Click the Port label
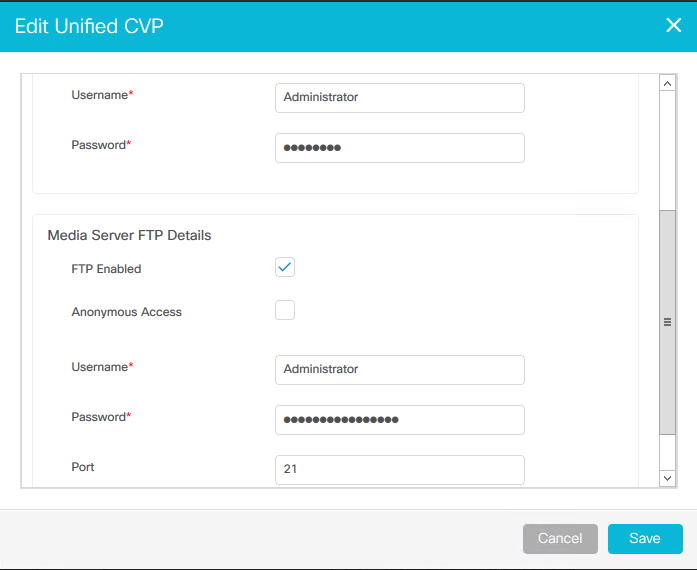The height and width of the screenshot is (570, 697). point(83,467)
